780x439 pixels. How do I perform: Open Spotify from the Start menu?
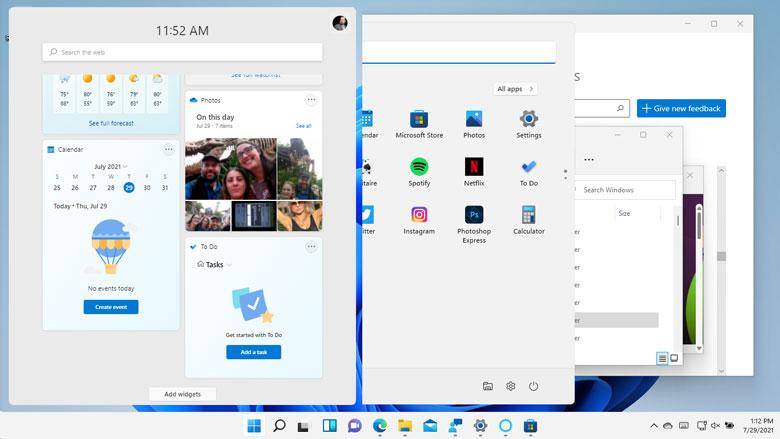pos(419,168)
